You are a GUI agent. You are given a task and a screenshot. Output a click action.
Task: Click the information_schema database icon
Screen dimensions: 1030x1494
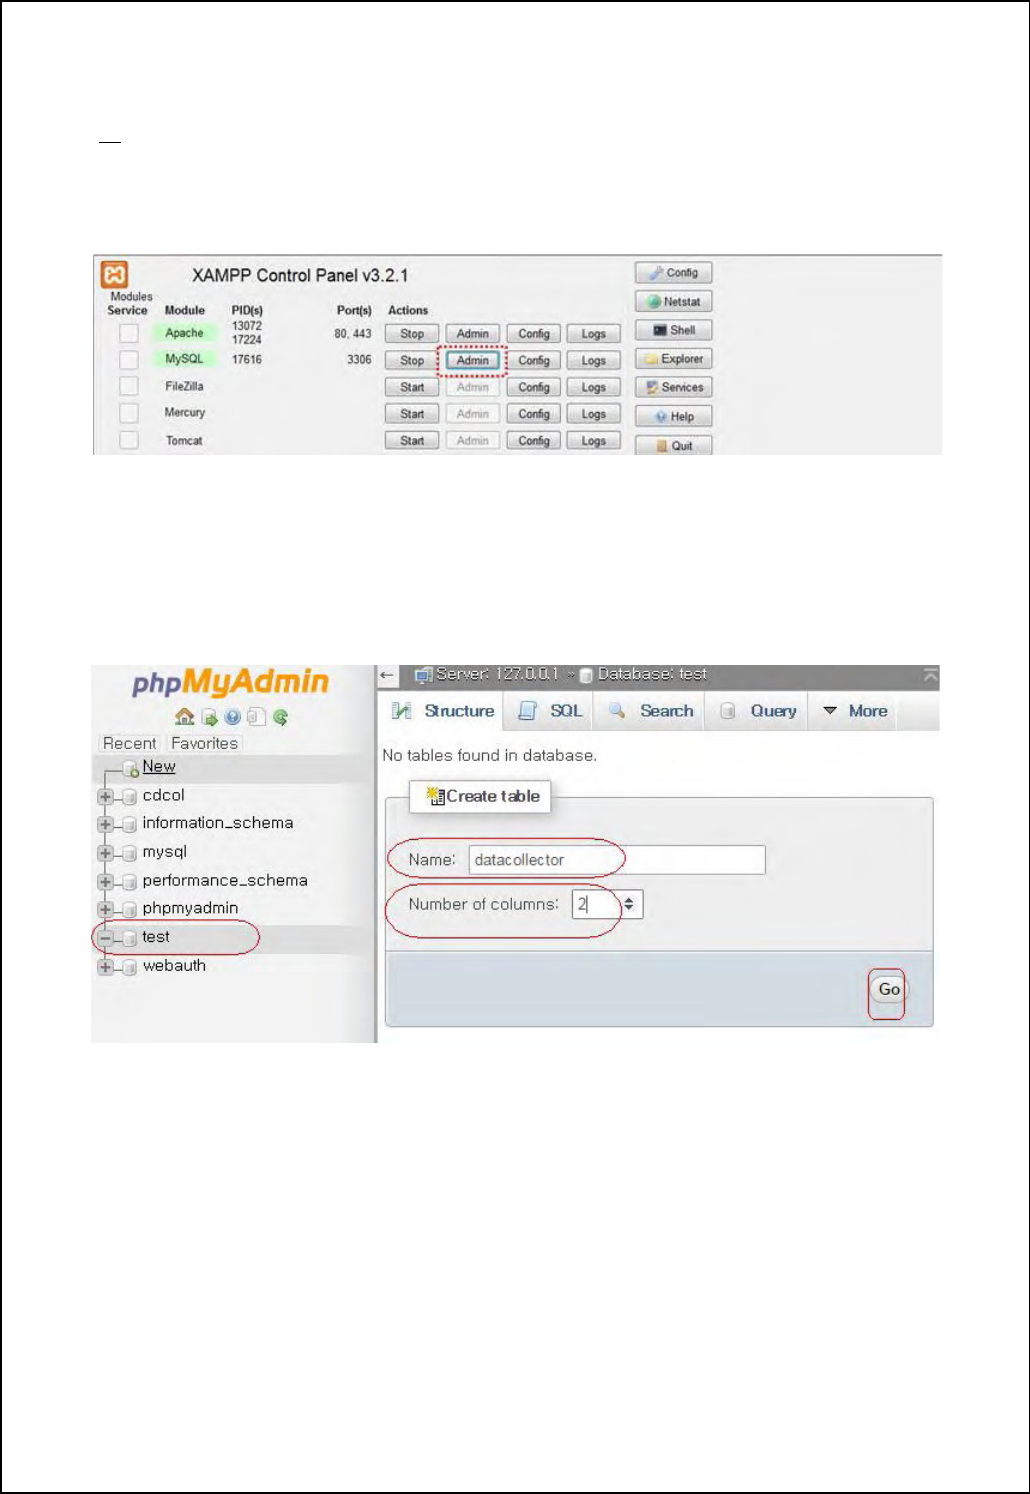[x=129, y=825]
